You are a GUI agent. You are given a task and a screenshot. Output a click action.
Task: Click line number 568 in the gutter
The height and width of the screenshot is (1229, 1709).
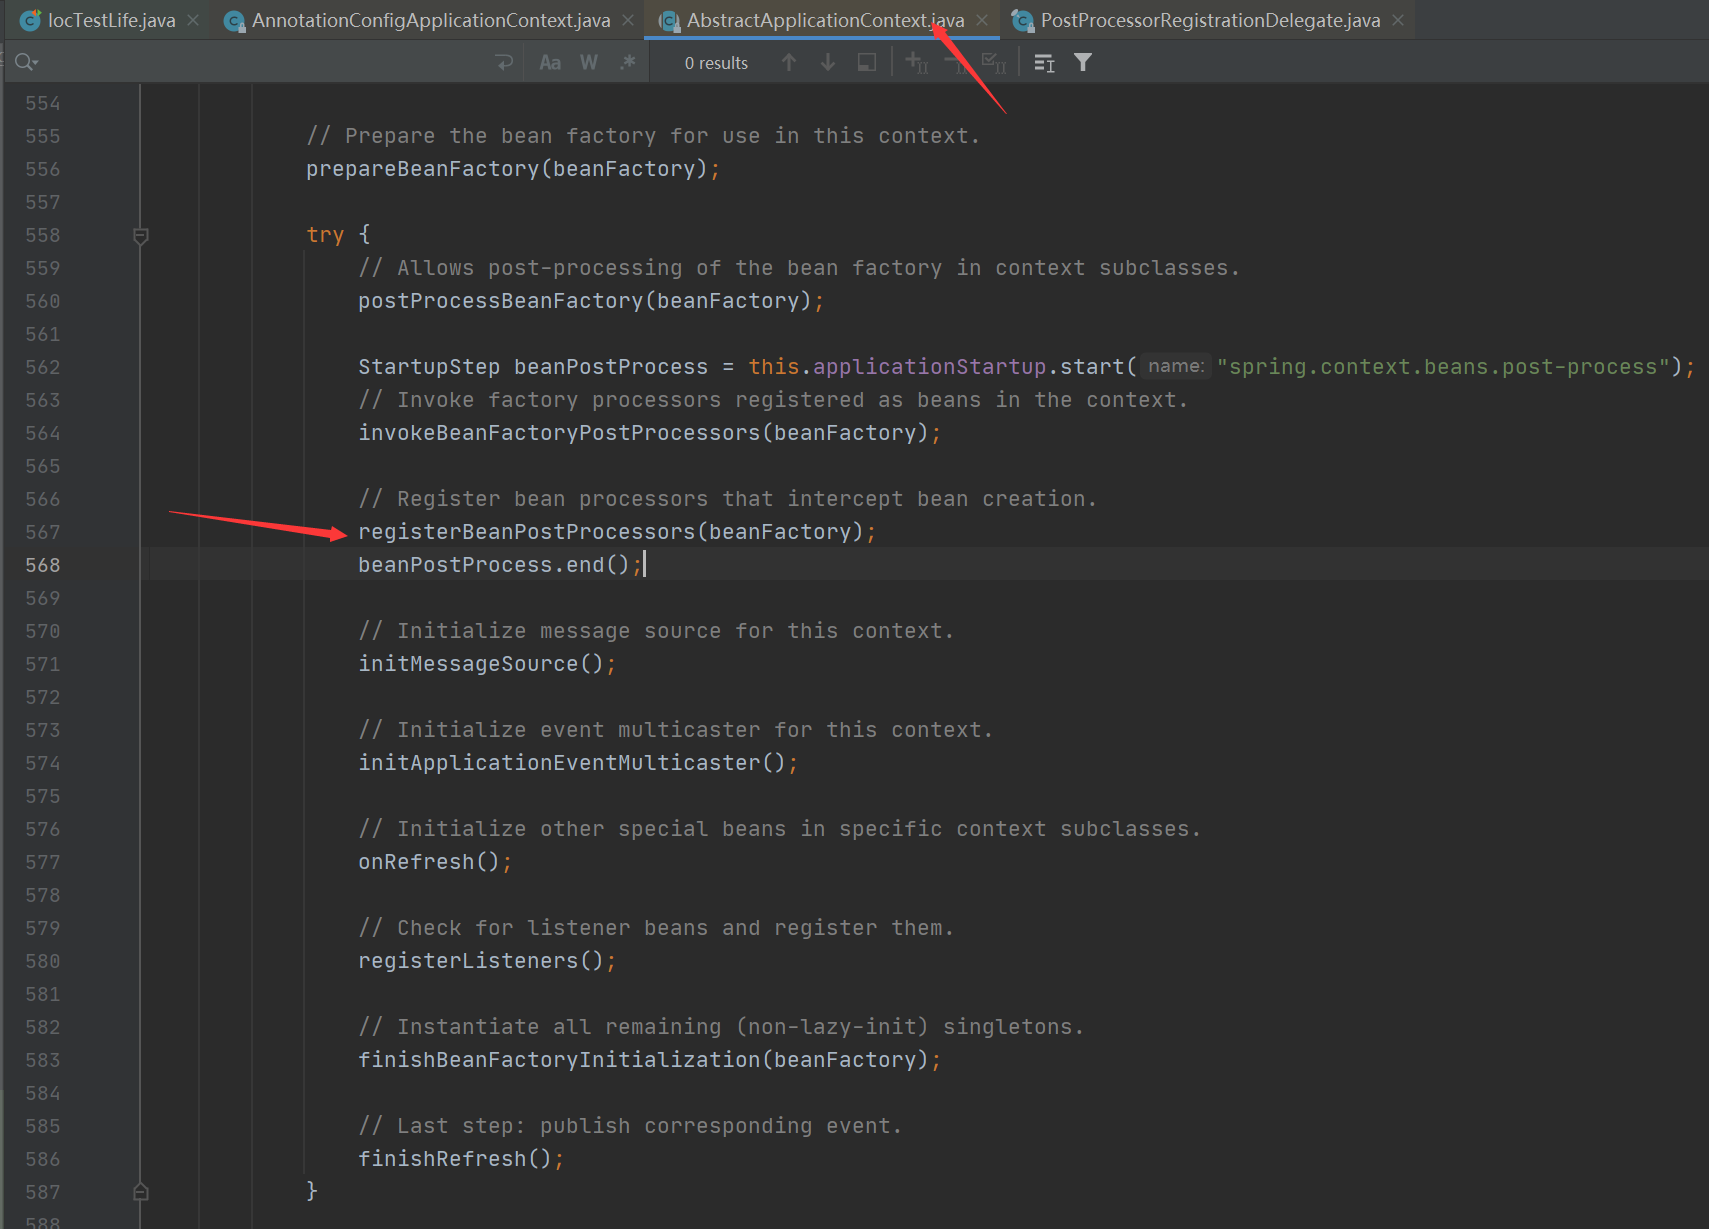(x=43, y=565)
